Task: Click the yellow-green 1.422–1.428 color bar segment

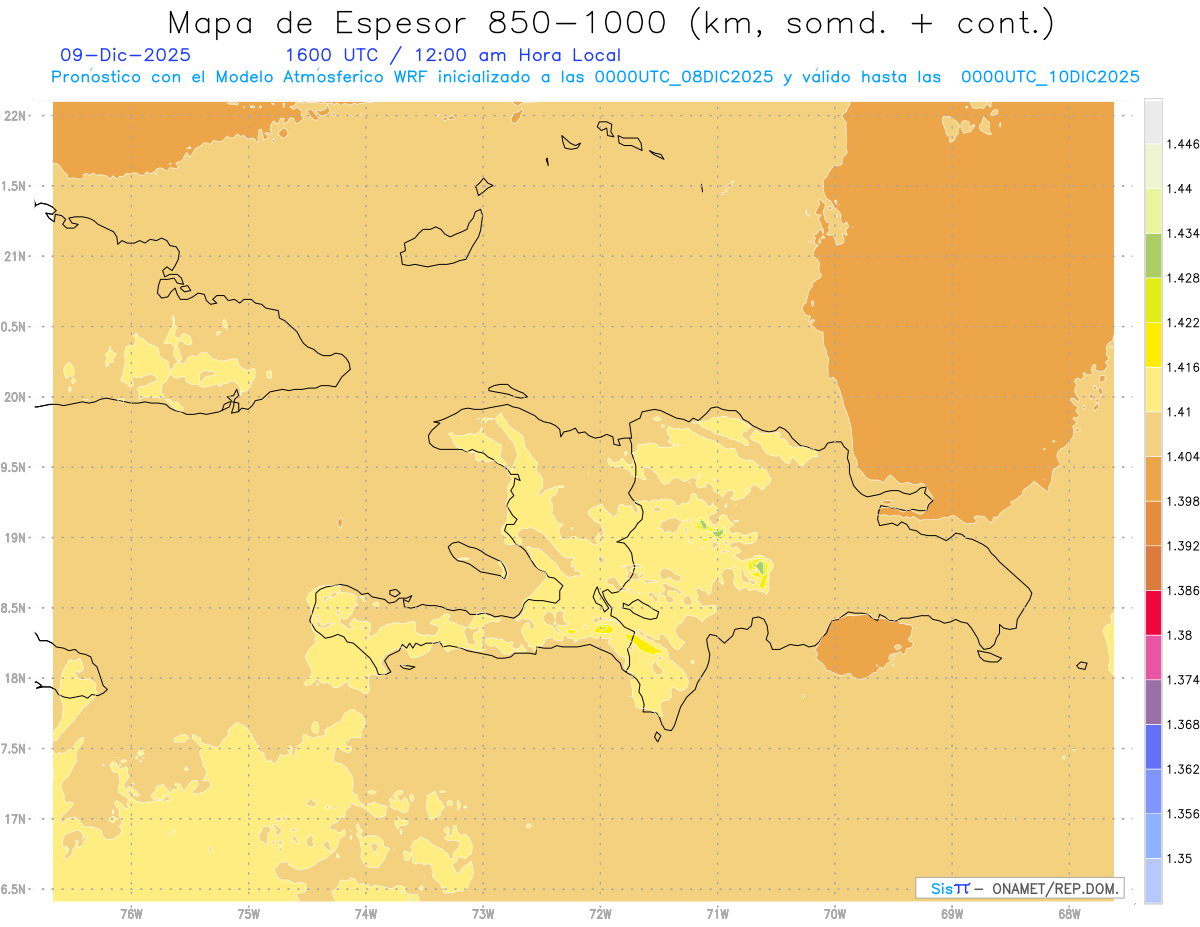Action: [x=1153, y=300]
